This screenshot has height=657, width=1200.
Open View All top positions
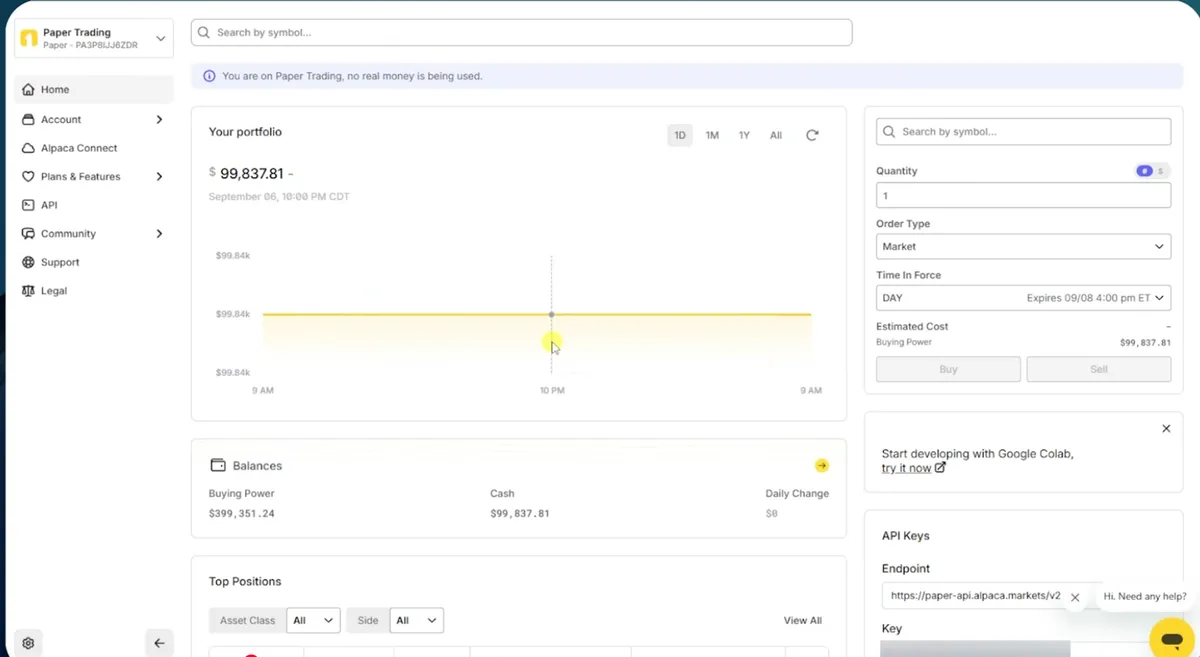[x=803, y=621]
